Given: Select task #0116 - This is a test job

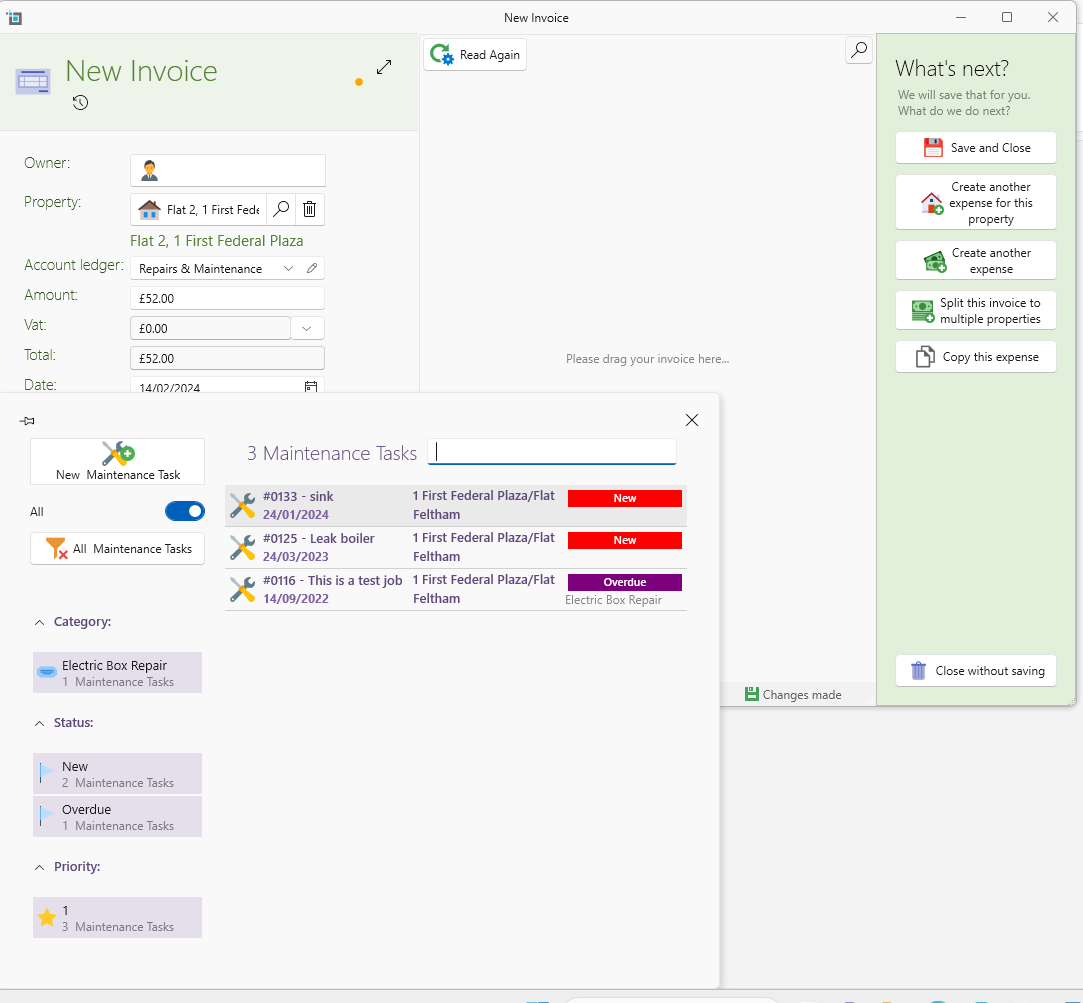Looking at the screenshot, I should pos(456,590).
